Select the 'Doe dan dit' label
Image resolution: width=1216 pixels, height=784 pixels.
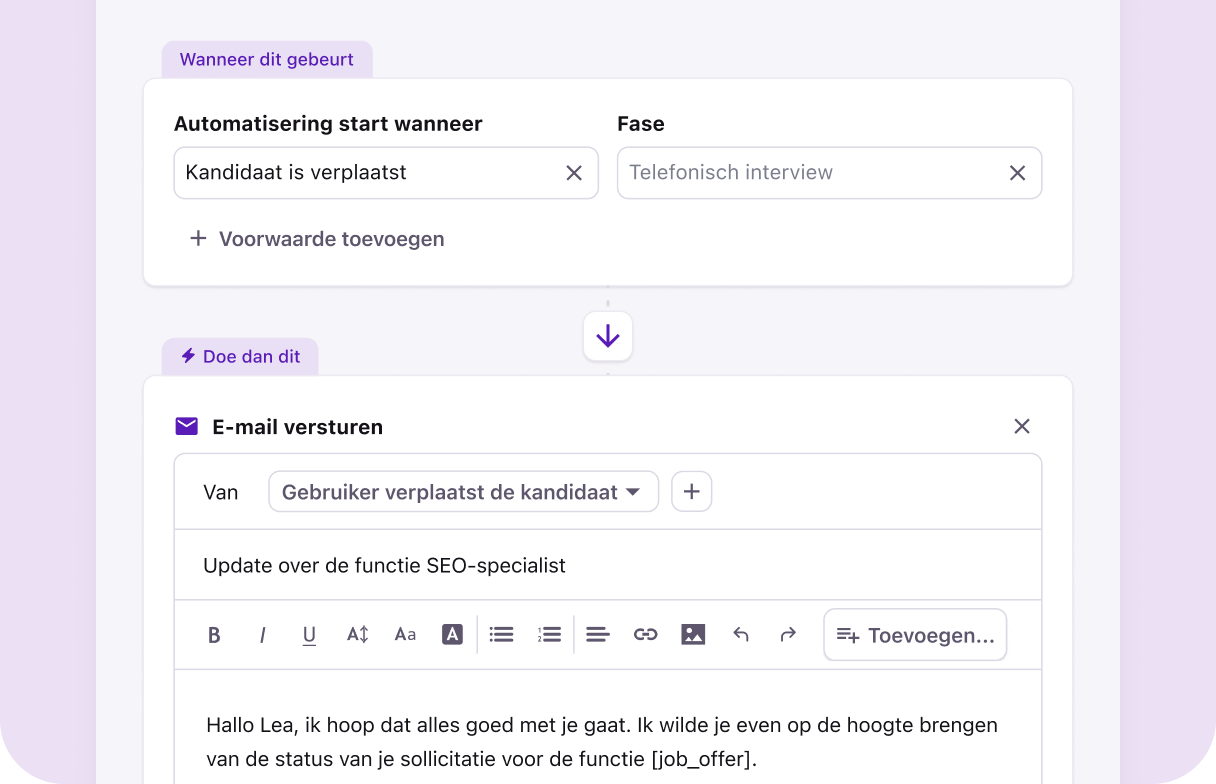click(240, 355)
